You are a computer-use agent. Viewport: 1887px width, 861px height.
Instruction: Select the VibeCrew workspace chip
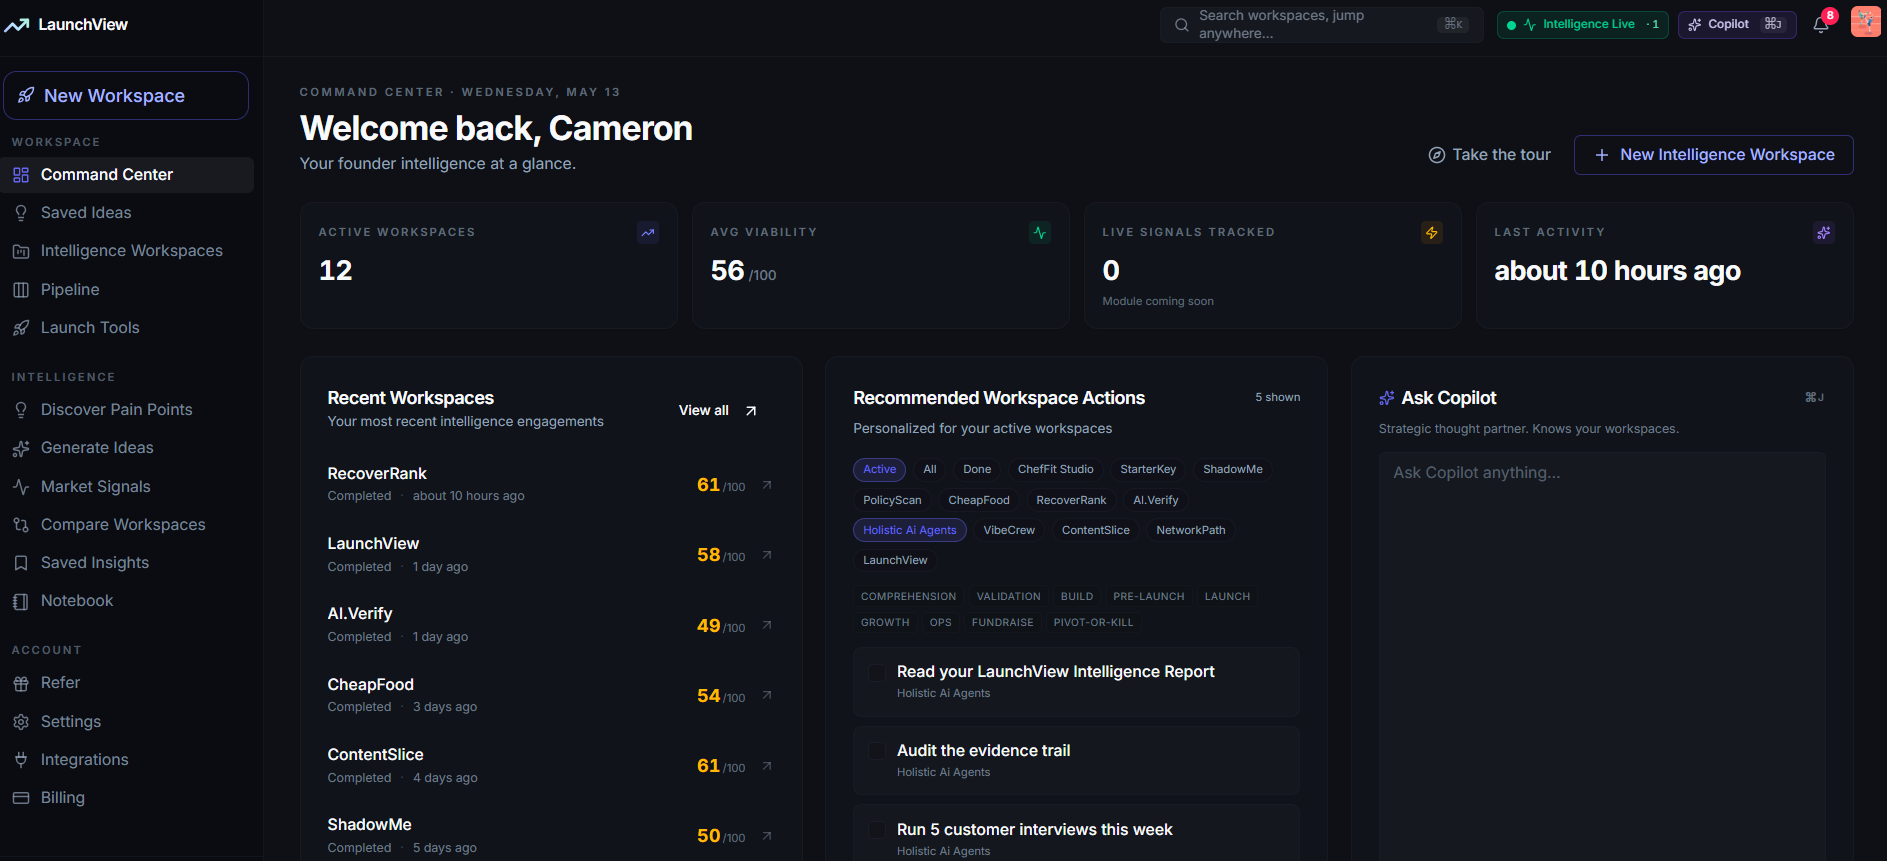pyautogui.click(x=1009, y=530)
